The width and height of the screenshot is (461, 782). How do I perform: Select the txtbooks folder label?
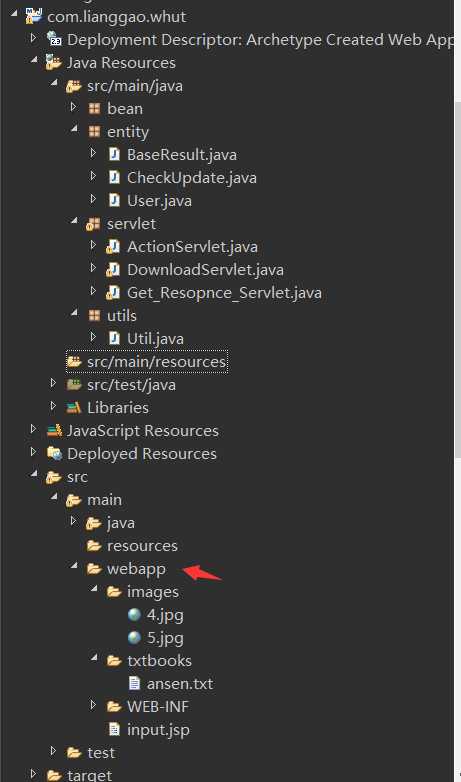click(x=159, y=661)
